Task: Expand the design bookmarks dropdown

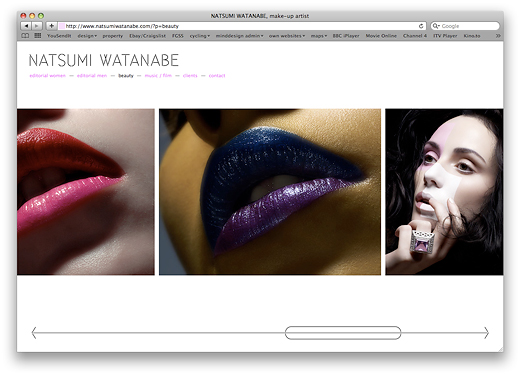Action: click(x=87, y=36)
